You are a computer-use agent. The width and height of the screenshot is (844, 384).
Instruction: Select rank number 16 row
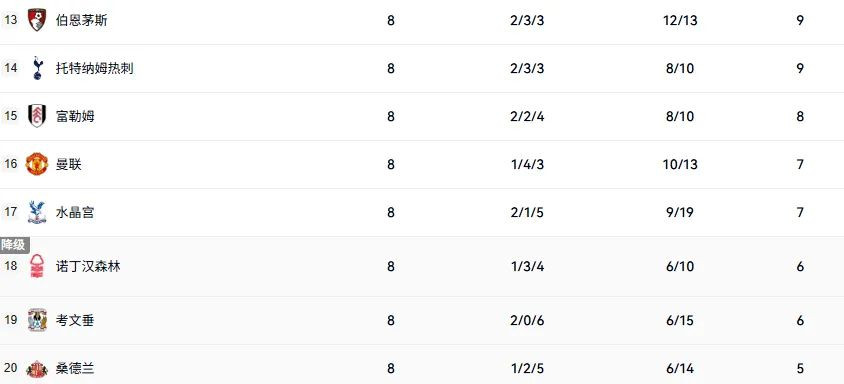tap(422, 164)
